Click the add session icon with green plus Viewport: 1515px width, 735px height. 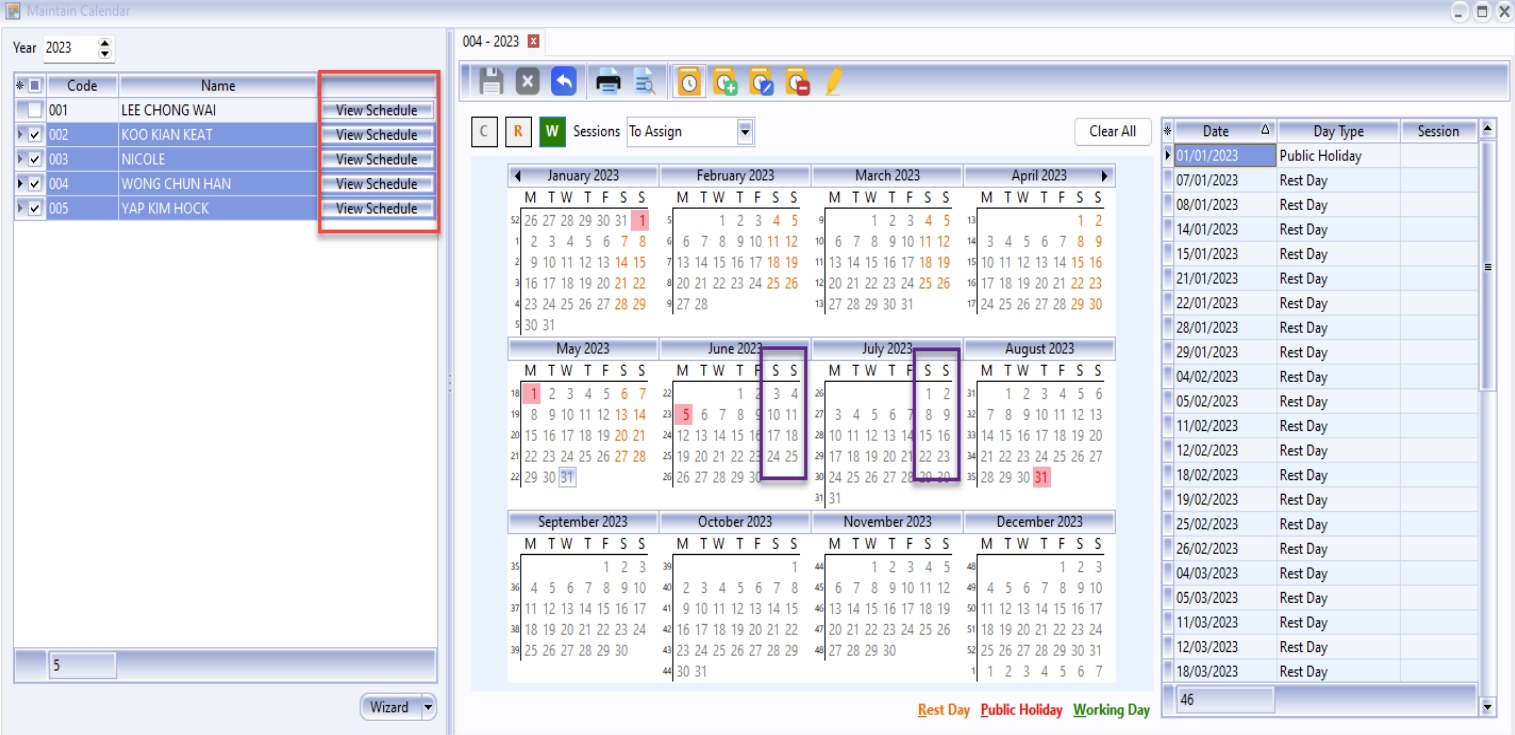point(725,83)
